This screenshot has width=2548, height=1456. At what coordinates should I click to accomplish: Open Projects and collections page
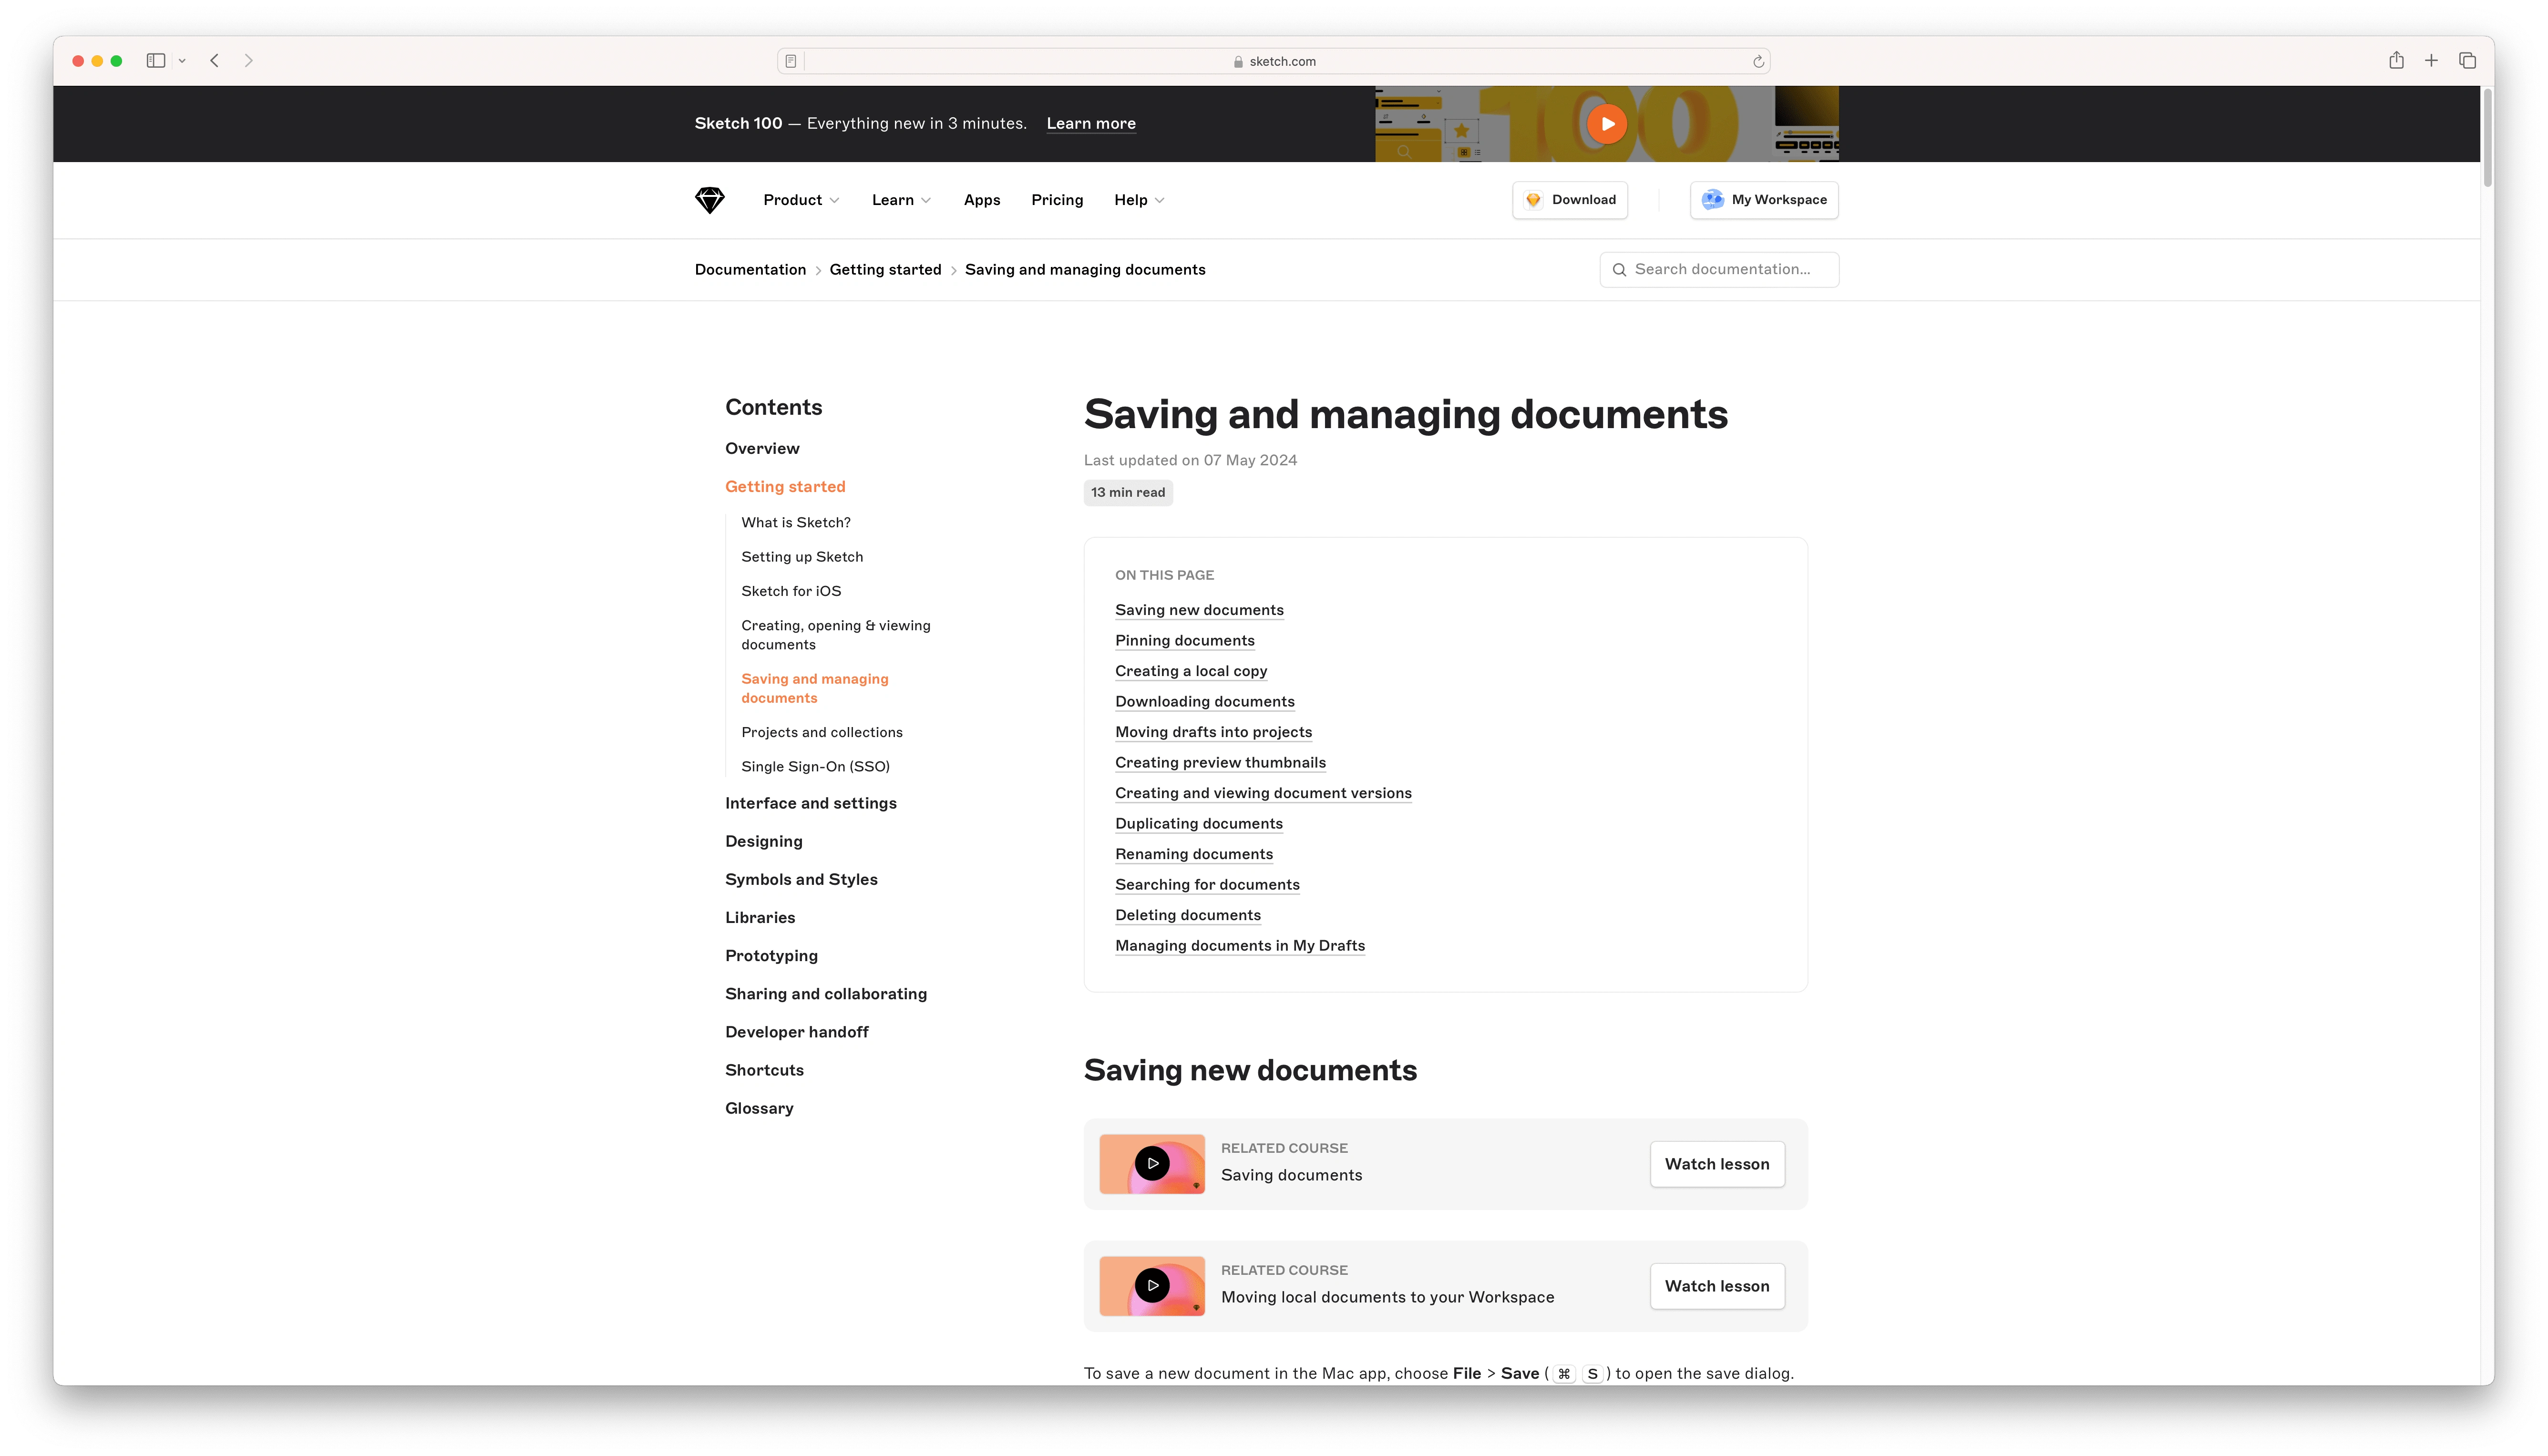click(822, 733)
